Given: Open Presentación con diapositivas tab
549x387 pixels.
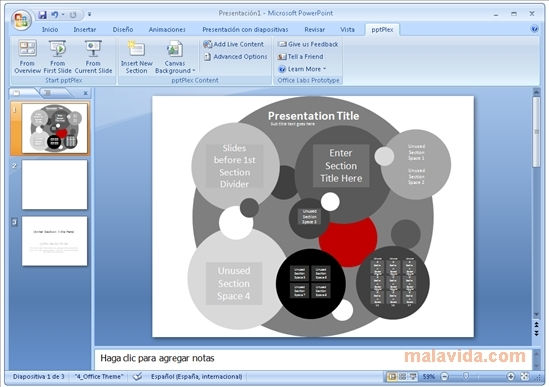Looking at the screenshot, I should click(245, 30).
